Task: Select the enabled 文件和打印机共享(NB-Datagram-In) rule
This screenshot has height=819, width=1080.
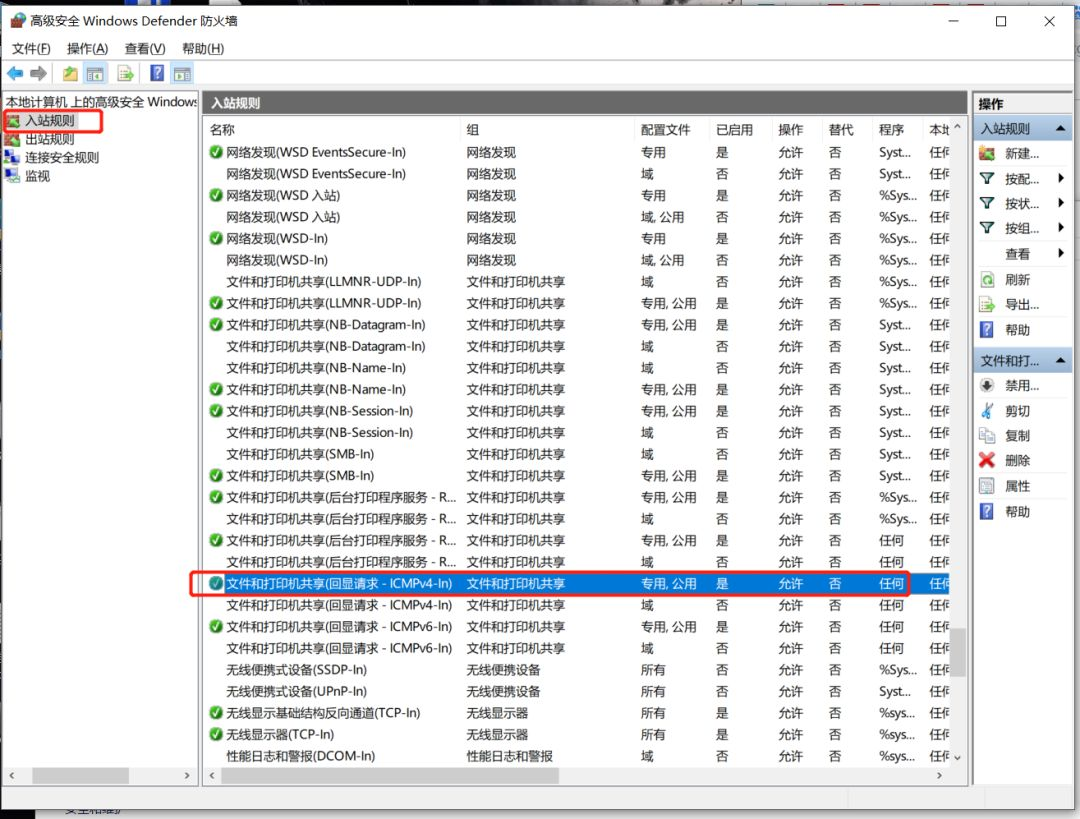Action: [579, 324]
